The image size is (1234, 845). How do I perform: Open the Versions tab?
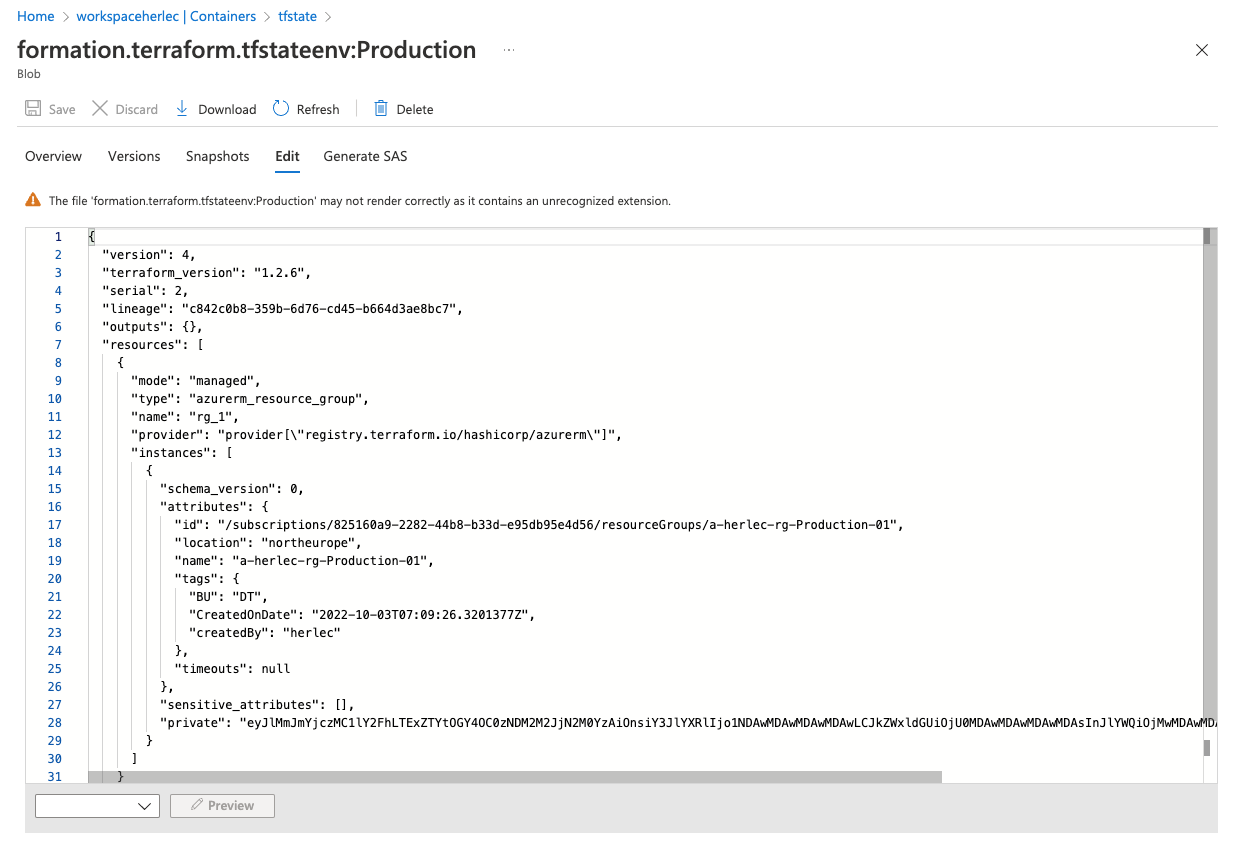pyautogui.click(x=134, y=156)
